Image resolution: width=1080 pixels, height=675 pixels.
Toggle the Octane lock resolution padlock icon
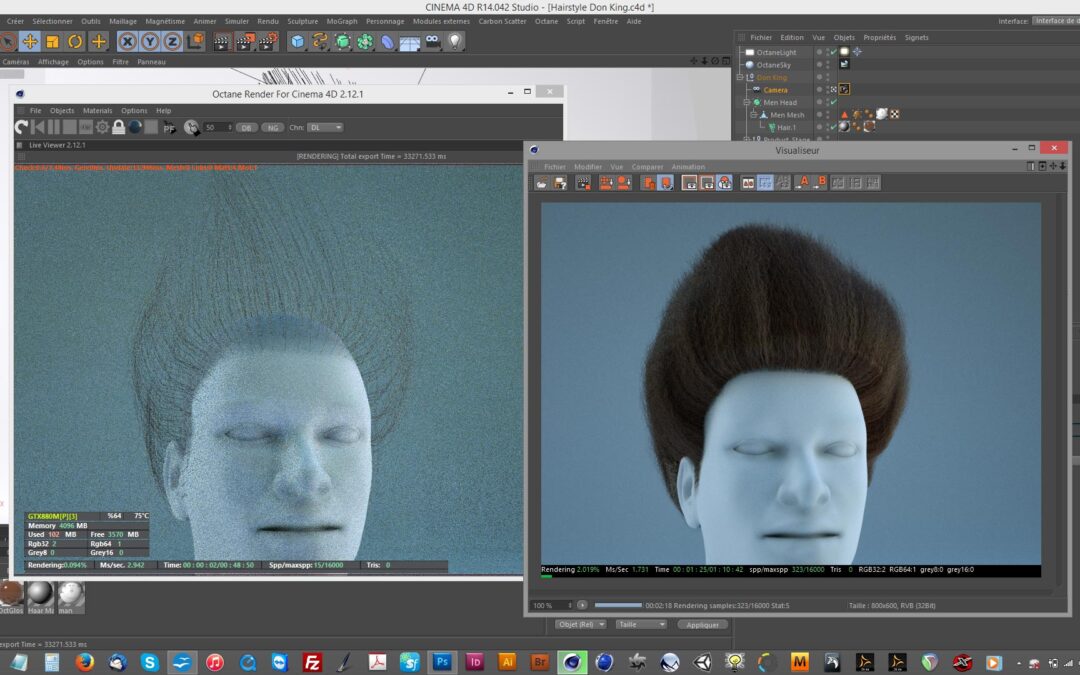click(x=118, y=127)
